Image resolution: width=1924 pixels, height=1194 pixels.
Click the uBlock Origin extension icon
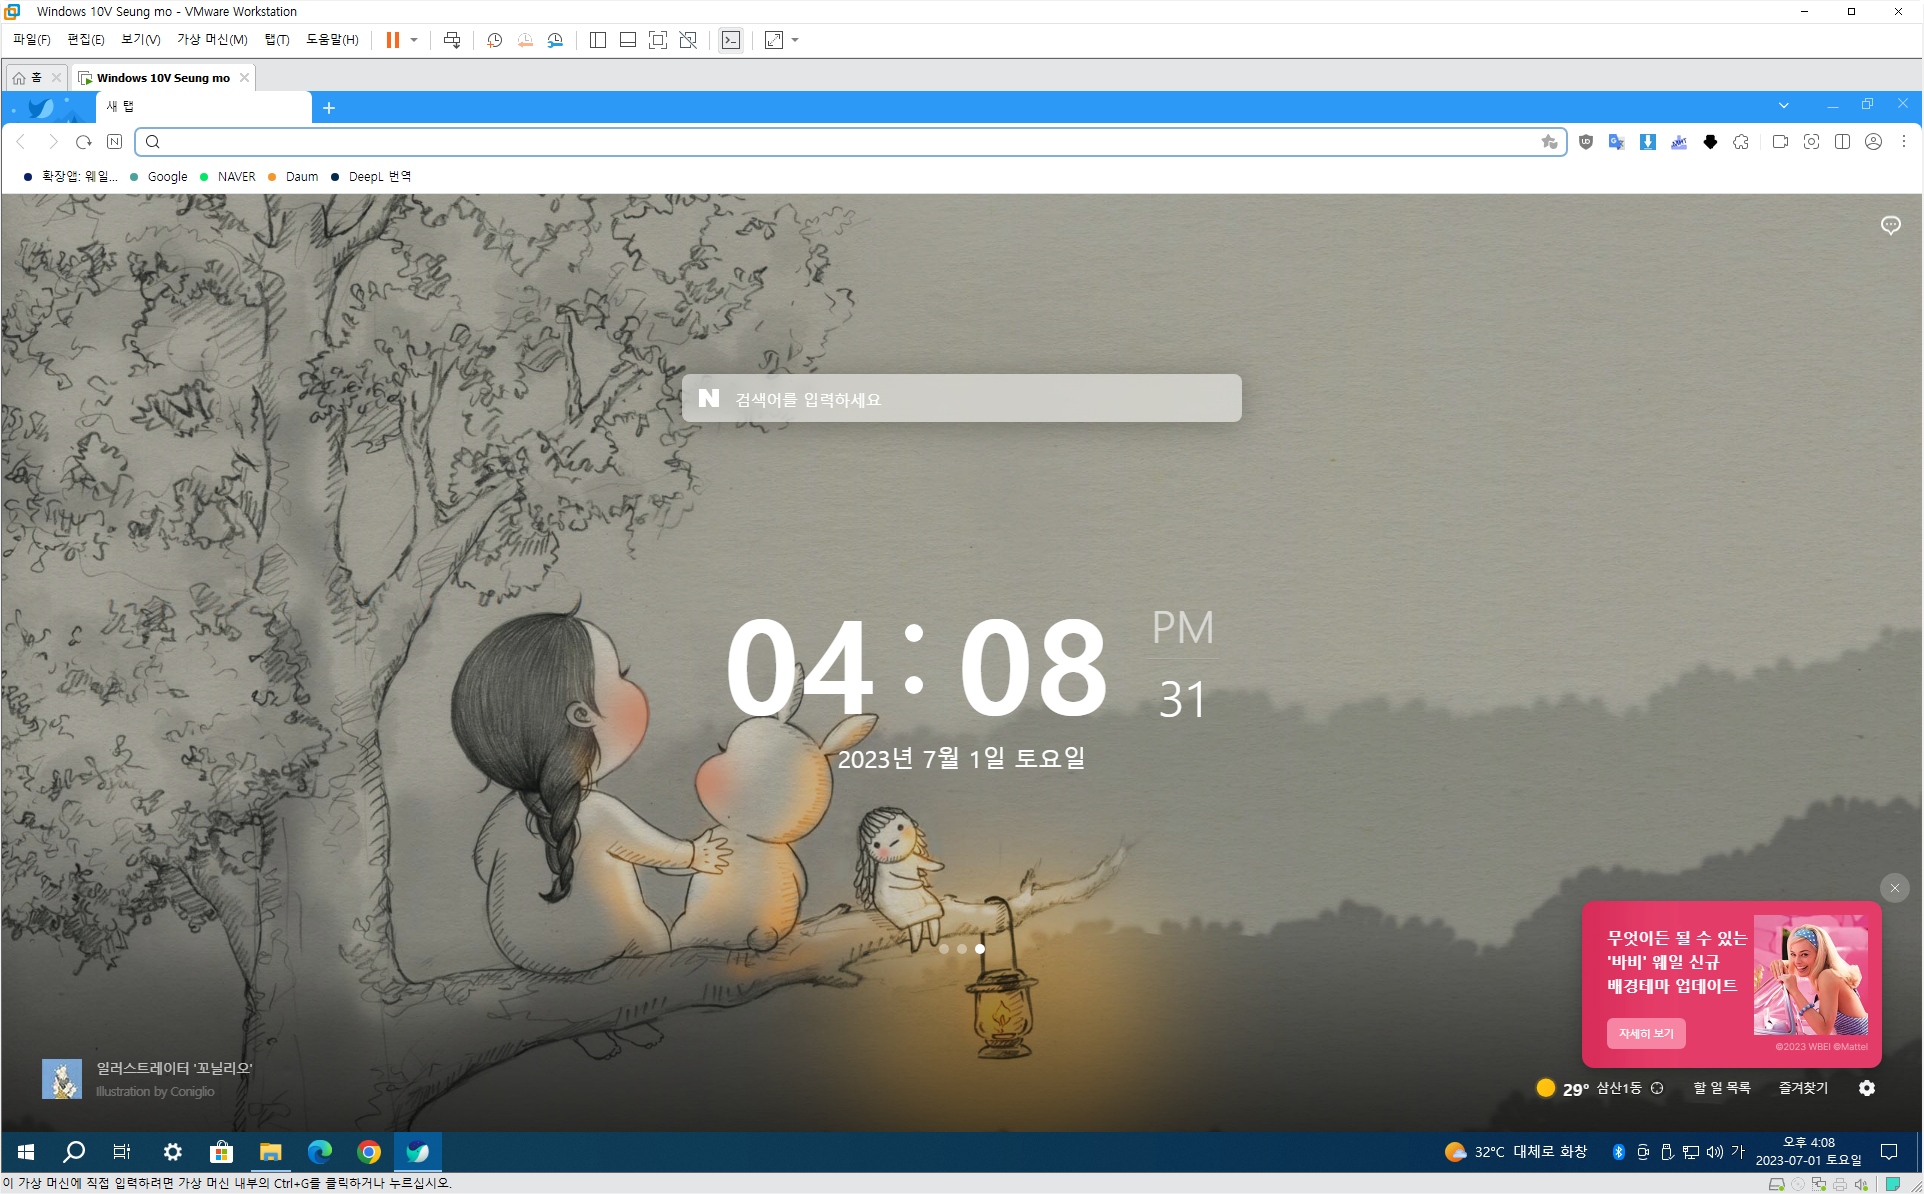1586,142
